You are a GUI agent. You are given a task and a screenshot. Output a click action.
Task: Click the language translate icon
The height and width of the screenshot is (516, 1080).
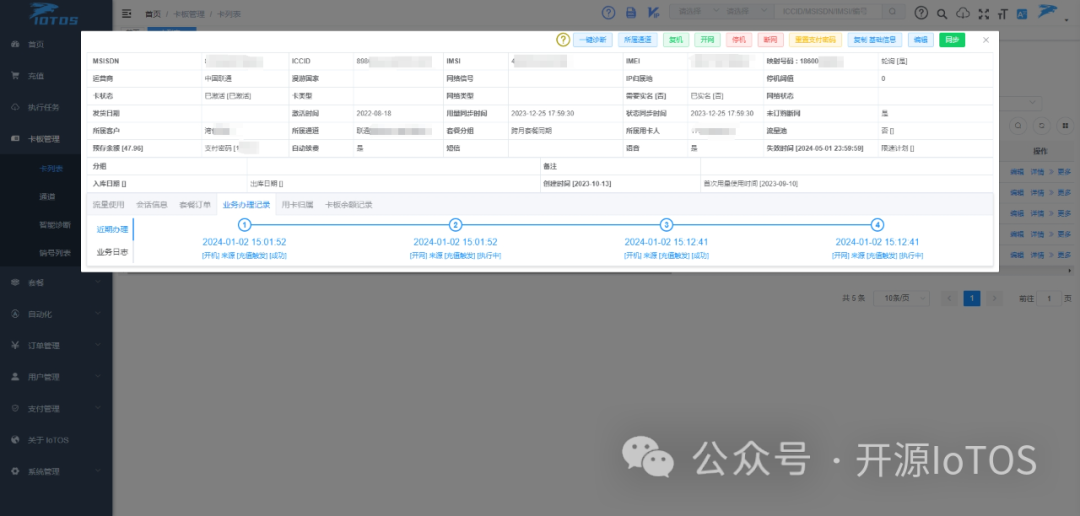[1022, 13]
